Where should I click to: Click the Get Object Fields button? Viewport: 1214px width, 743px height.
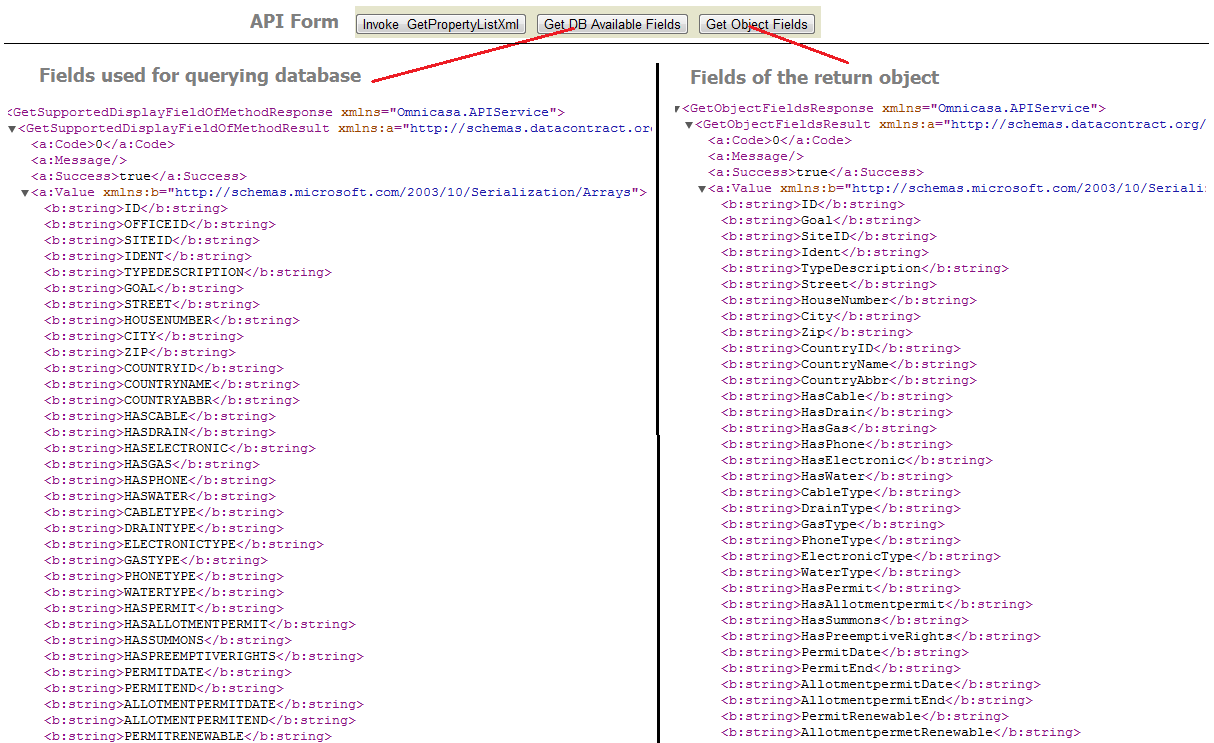(757, 24)
